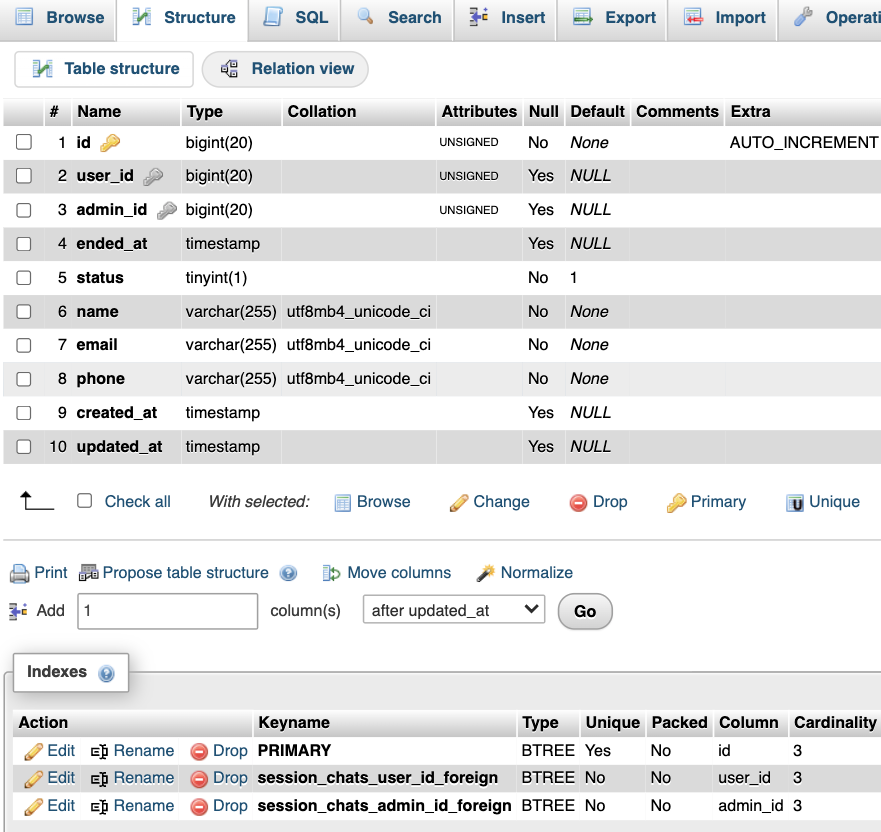
Task: Click the Browse icon in With selected
Action: point(343,503)
